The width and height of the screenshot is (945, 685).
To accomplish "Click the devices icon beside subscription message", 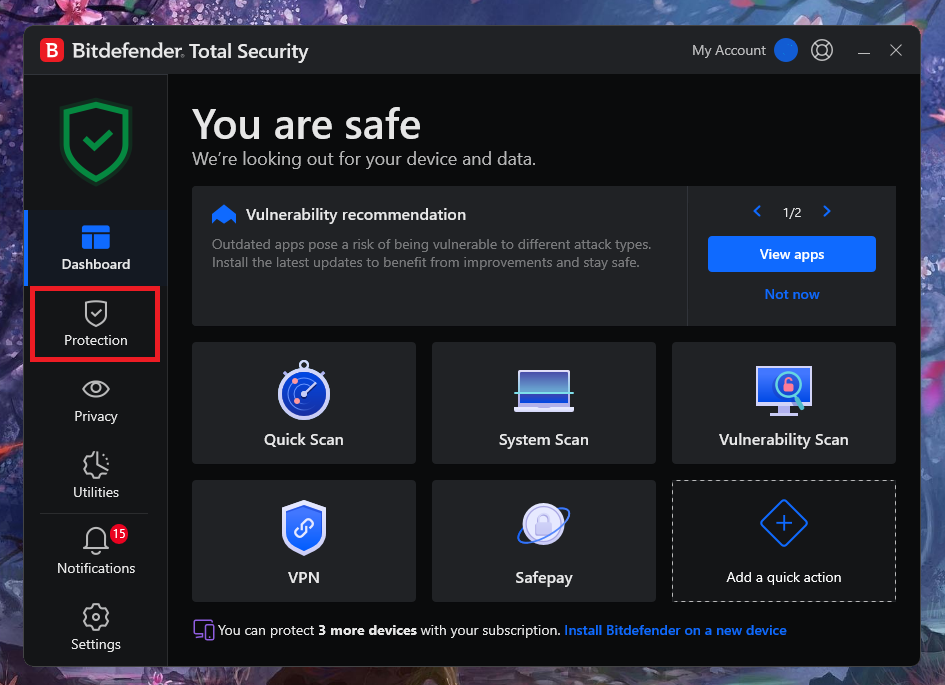I will click(204, 630).
